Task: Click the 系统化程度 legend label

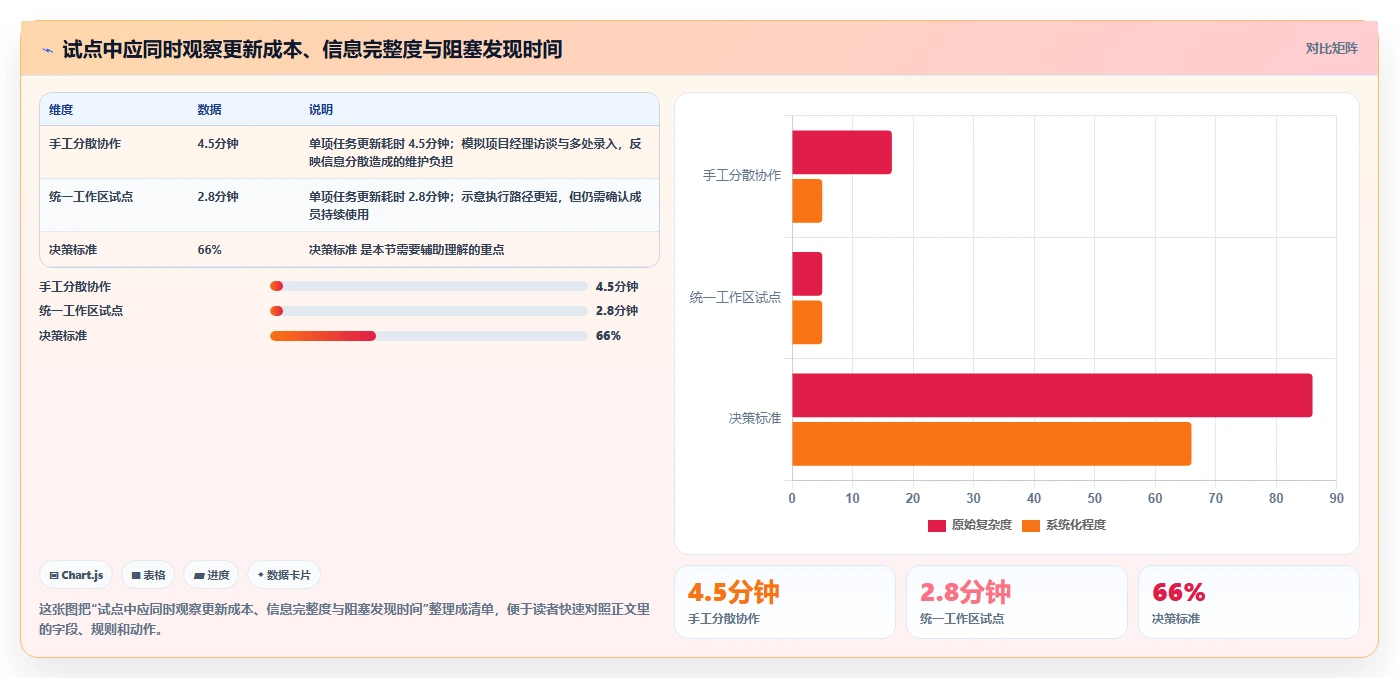Action: point(1075,525)
